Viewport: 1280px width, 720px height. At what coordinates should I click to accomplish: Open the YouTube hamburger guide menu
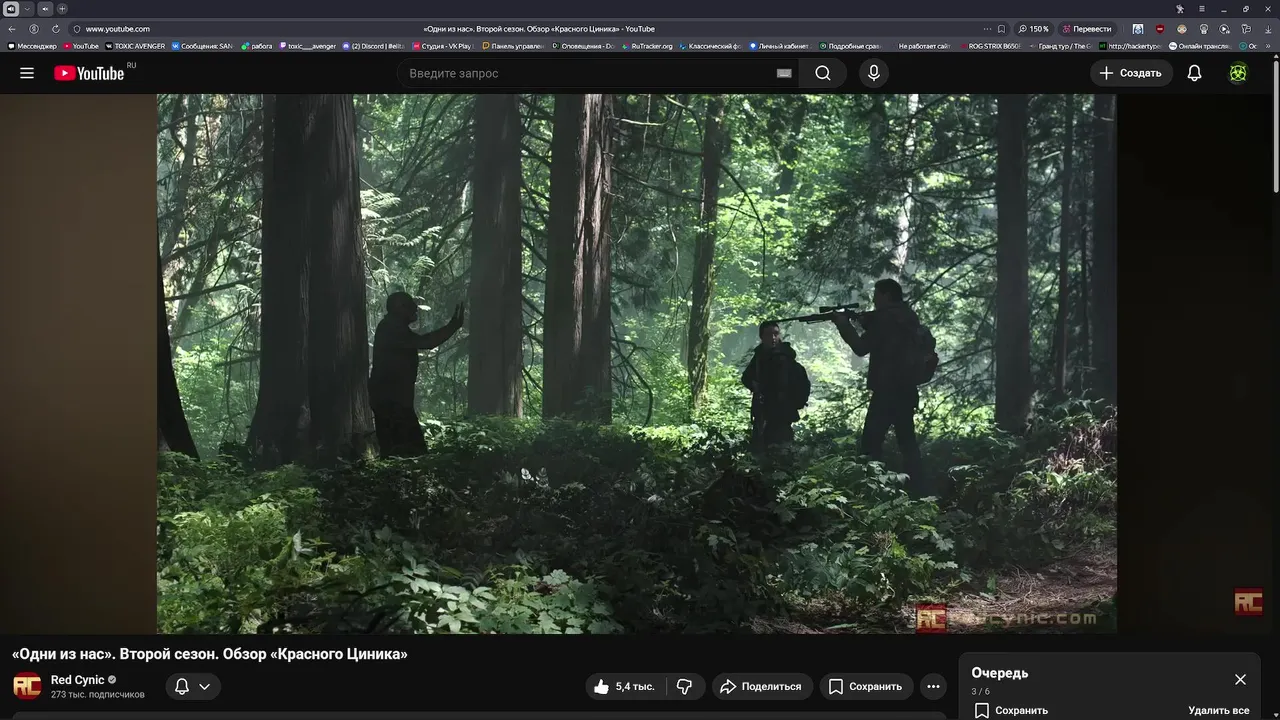pos(27,73)
